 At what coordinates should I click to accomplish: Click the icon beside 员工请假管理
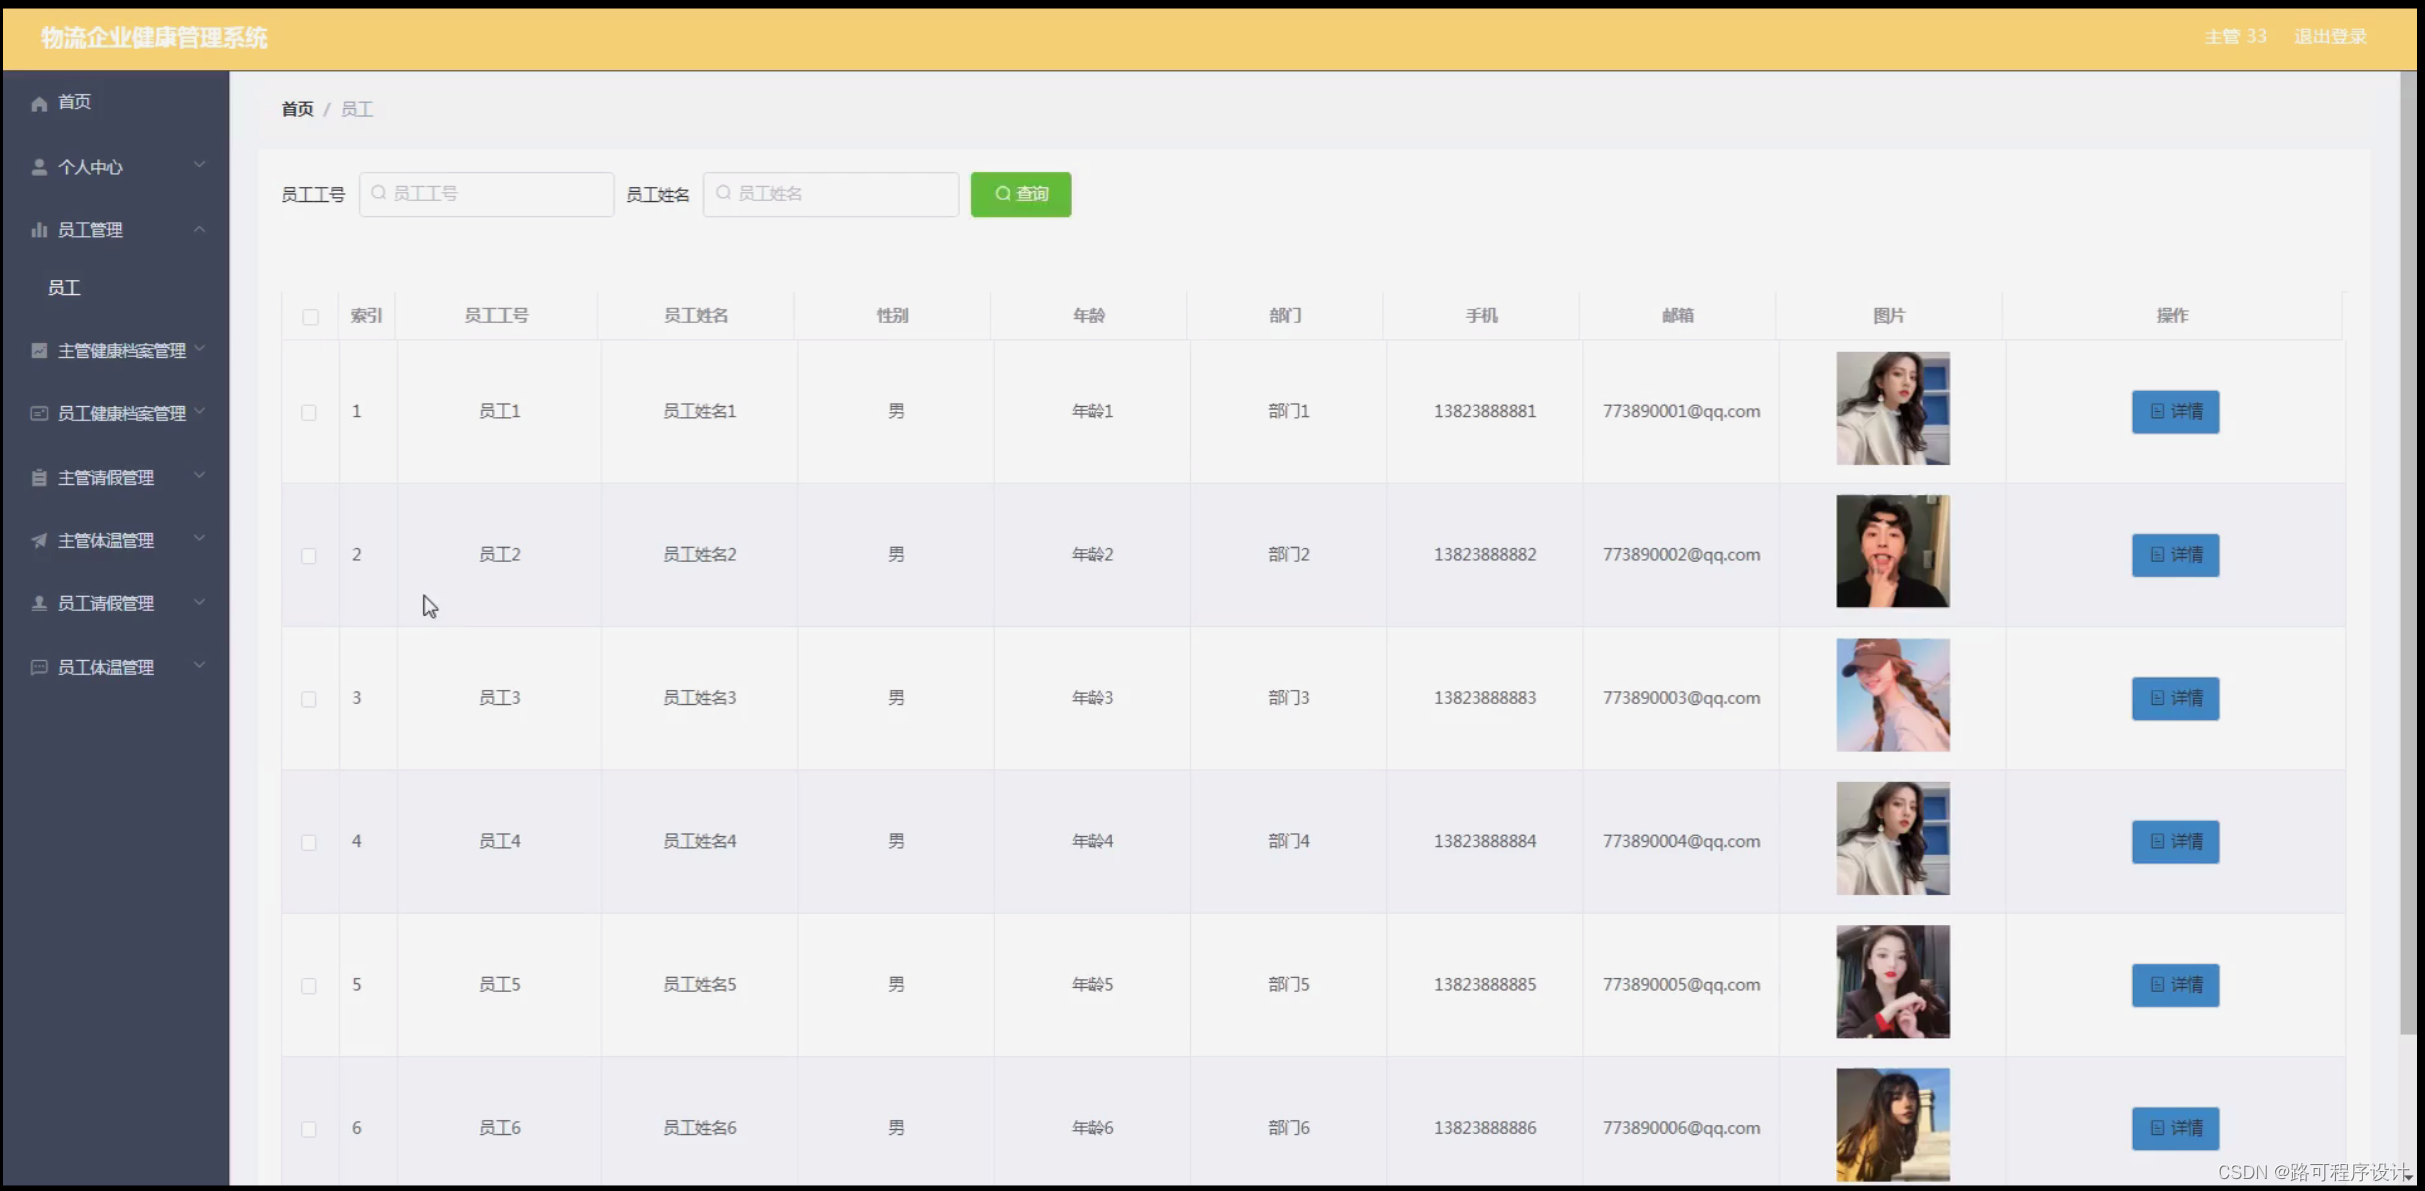(x=39, y=603)
